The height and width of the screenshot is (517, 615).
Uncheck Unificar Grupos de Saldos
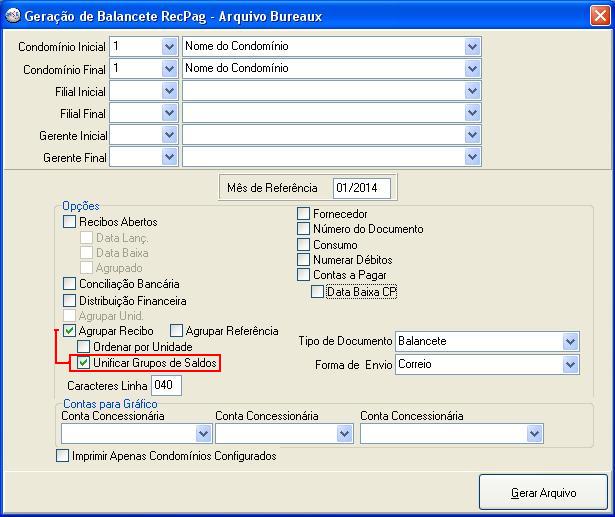pyautogui.click(x=85, y=363)
